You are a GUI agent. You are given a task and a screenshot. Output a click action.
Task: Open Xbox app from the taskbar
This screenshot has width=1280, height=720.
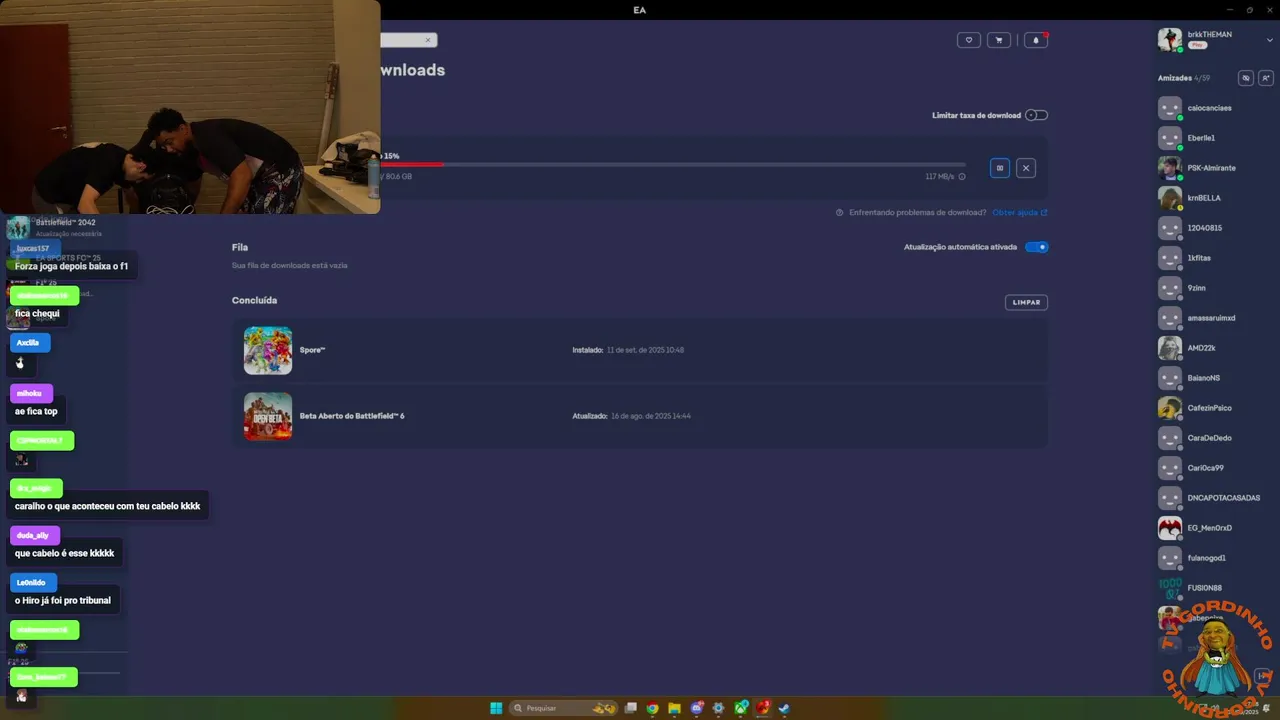pyautogui.click(x=741, y=708)
